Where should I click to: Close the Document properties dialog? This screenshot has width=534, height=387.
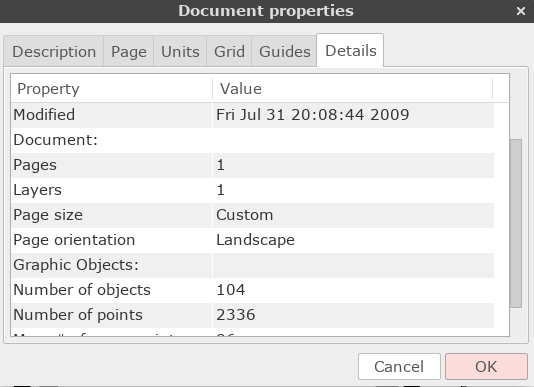[x=521, y=11]
